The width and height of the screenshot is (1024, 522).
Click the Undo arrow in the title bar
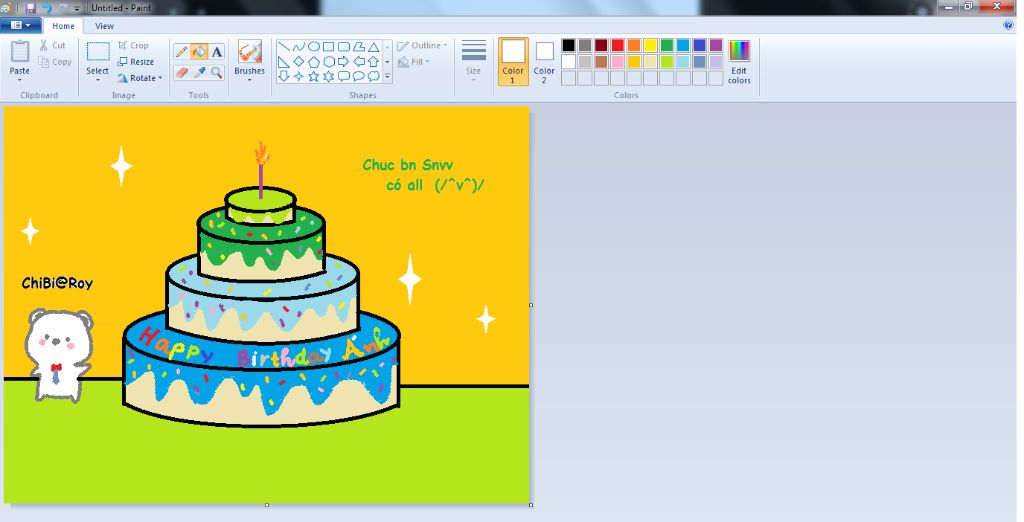[47, 8]
